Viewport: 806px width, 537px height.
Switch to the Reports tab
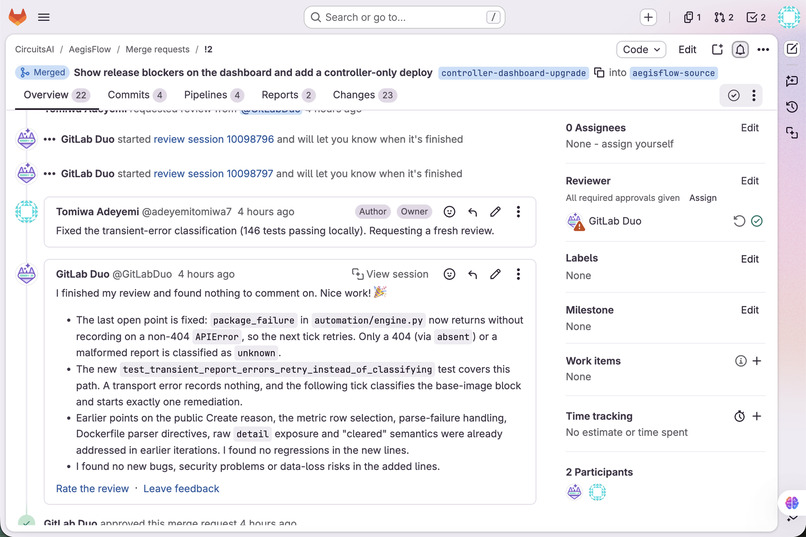pyautogui.click(x=288, y=95)
